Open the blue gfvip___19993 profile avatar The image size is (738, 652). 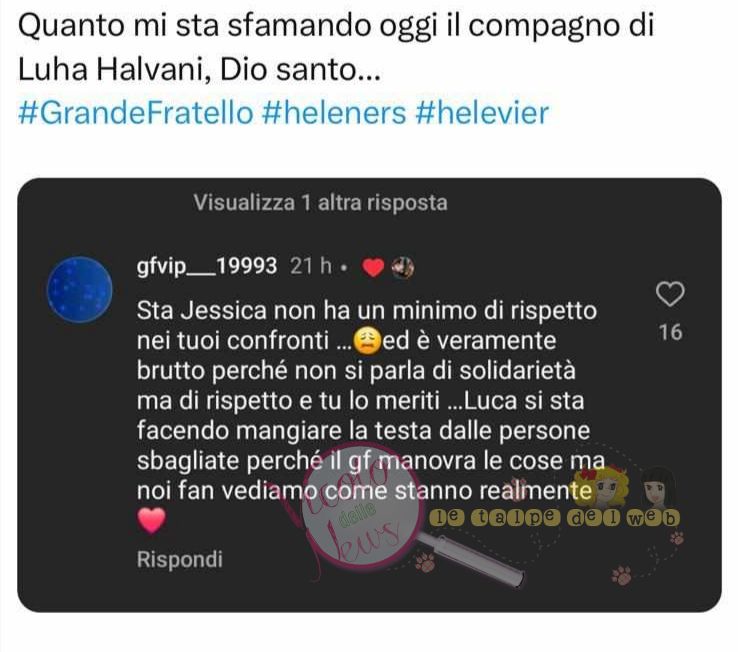tap(80, 289)
